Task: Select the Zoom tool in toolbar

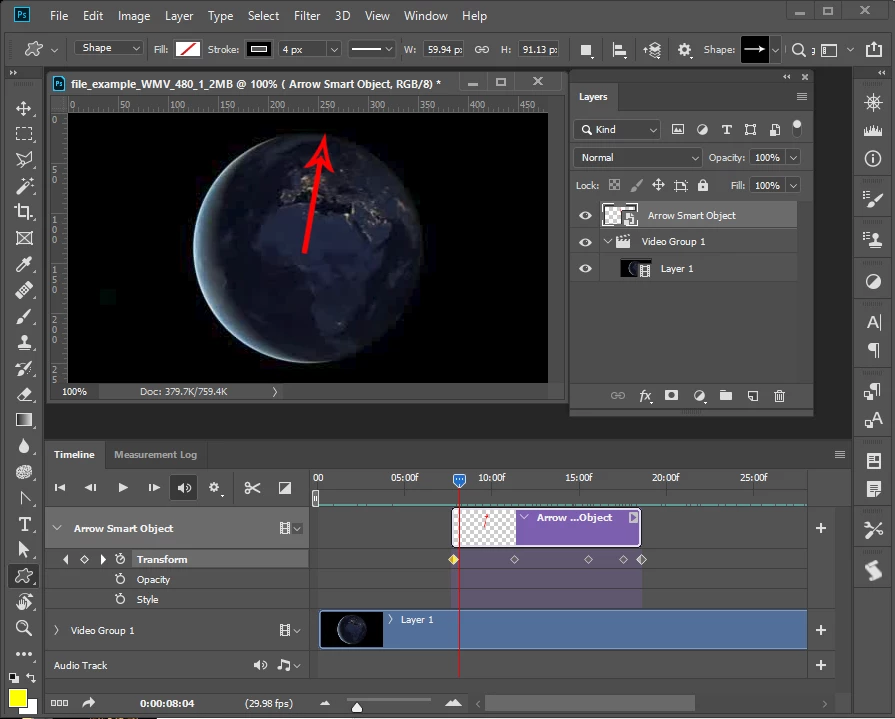Action: [24, 628]
